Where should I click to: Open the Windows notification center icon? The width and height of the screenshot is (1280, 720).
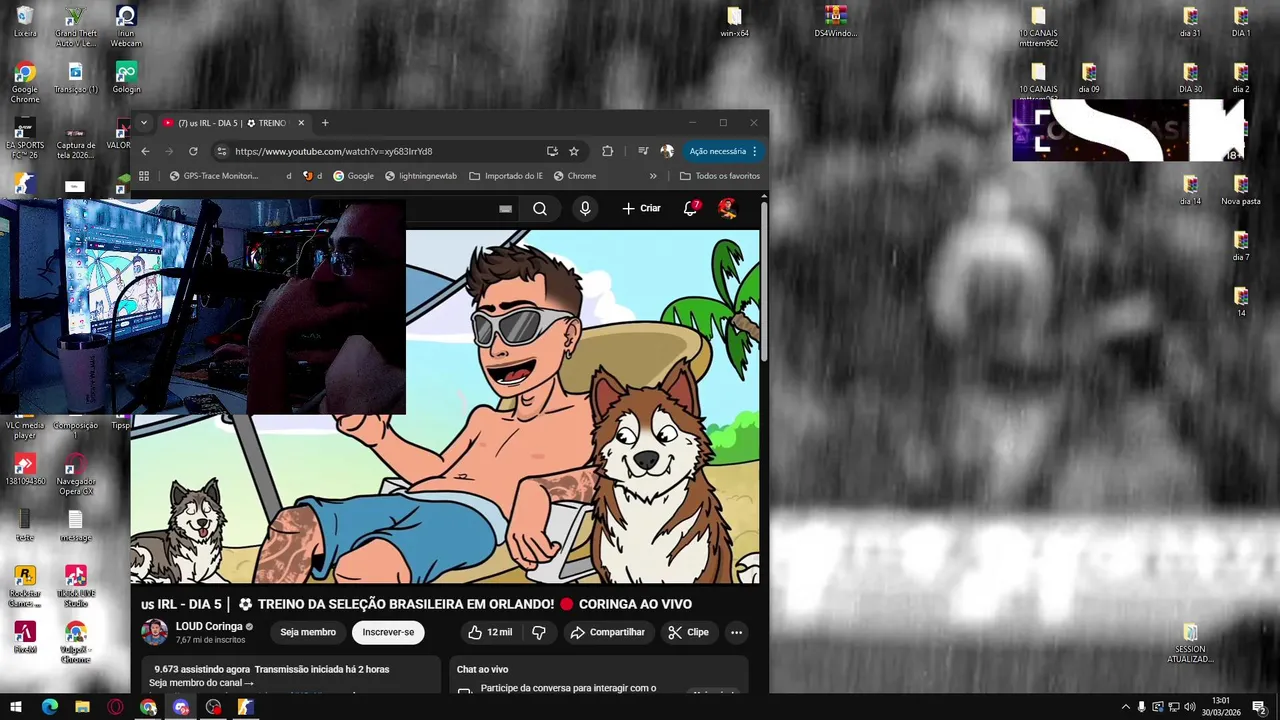(x=1260, y=707)
